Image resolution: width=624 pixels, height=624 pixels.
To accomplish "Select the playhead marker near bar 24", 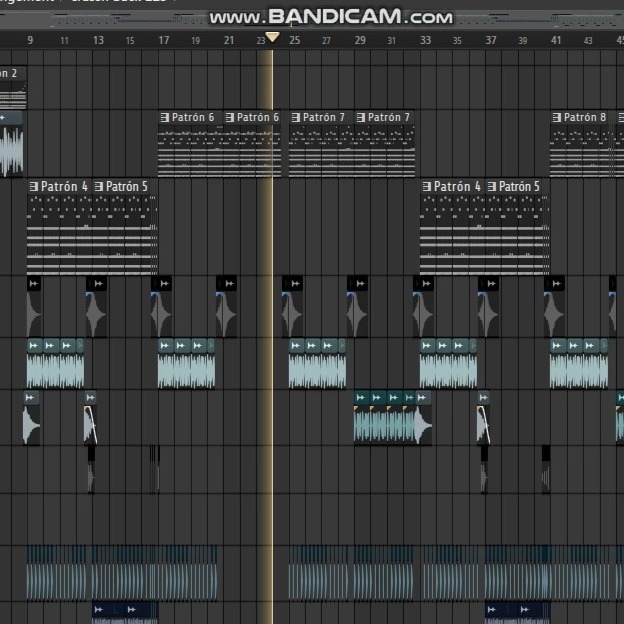I will (272, 37).
